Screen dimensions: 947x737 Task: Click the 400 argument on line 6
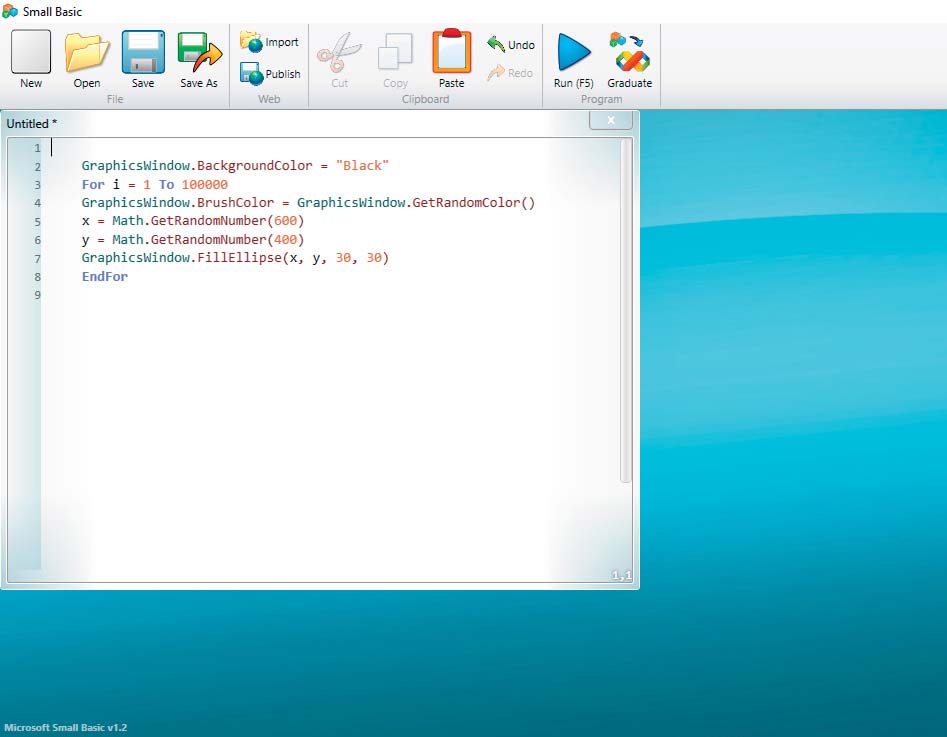[286, 239]
